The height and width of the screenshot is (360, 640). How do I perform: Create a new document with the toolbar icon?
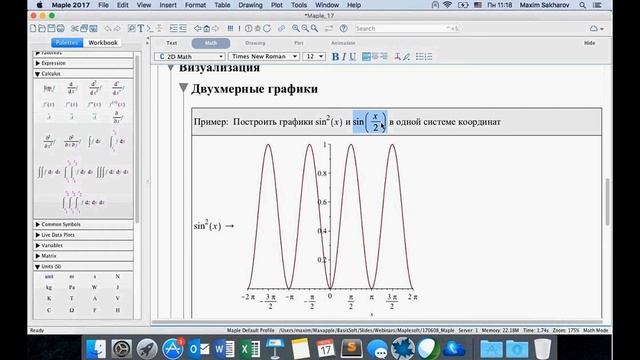click(x=33, y=28)
